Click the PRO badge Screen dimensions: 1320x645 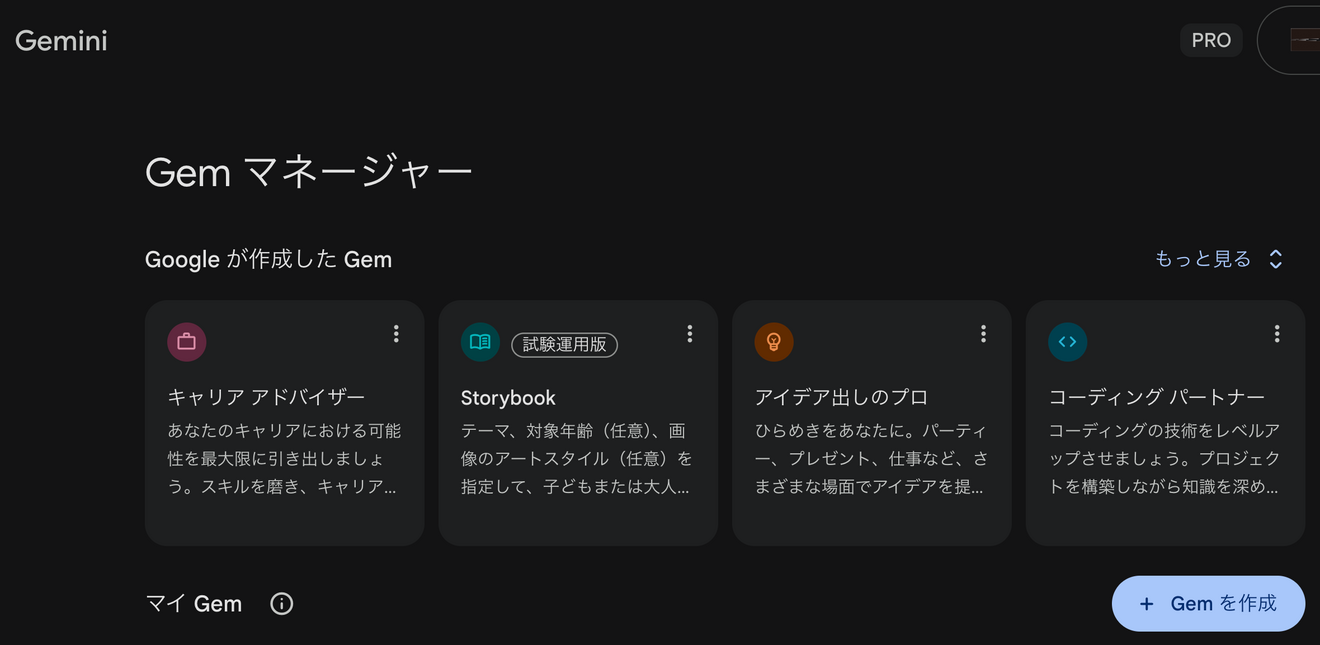pos(1211,40)
